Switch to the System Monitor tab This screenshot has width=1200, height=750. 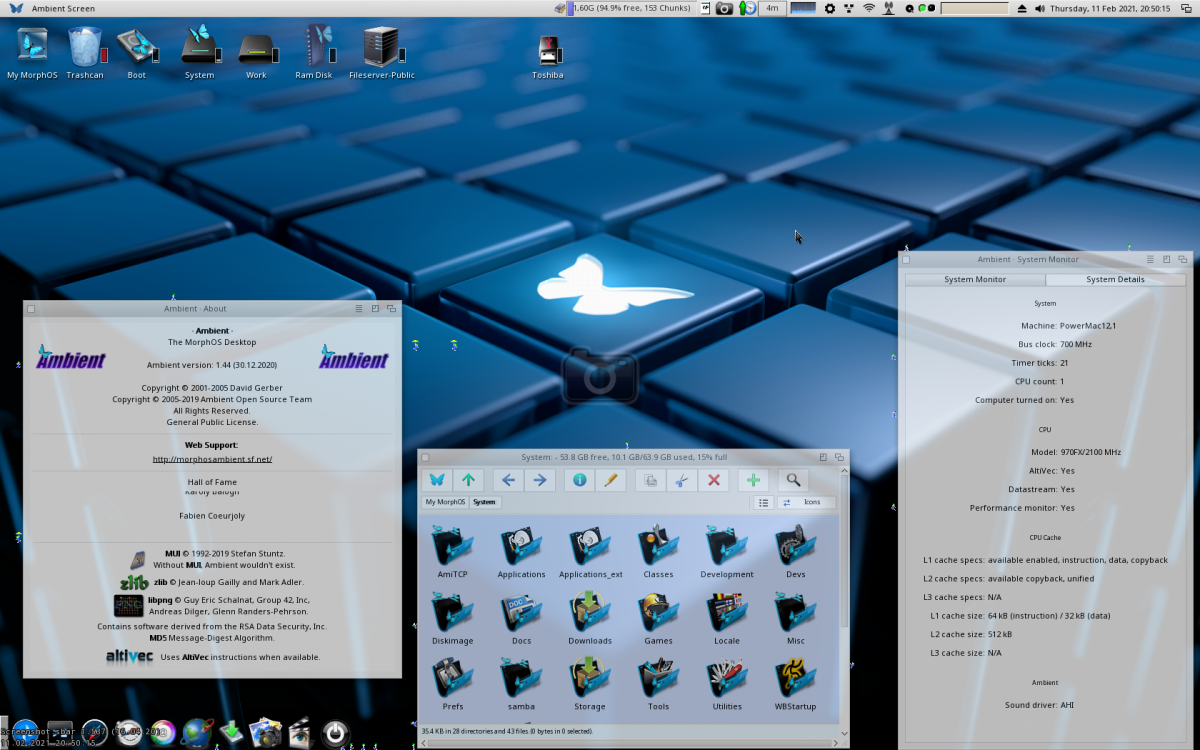(x=975, y=279)
